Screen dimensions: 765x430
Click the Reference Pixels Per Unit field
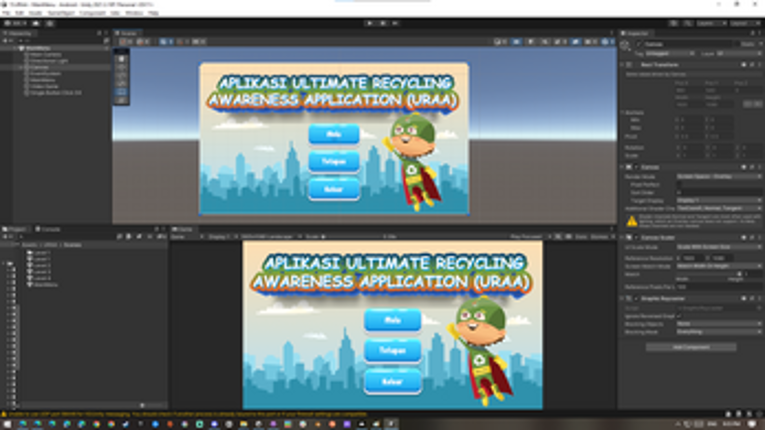coord(719,287)
